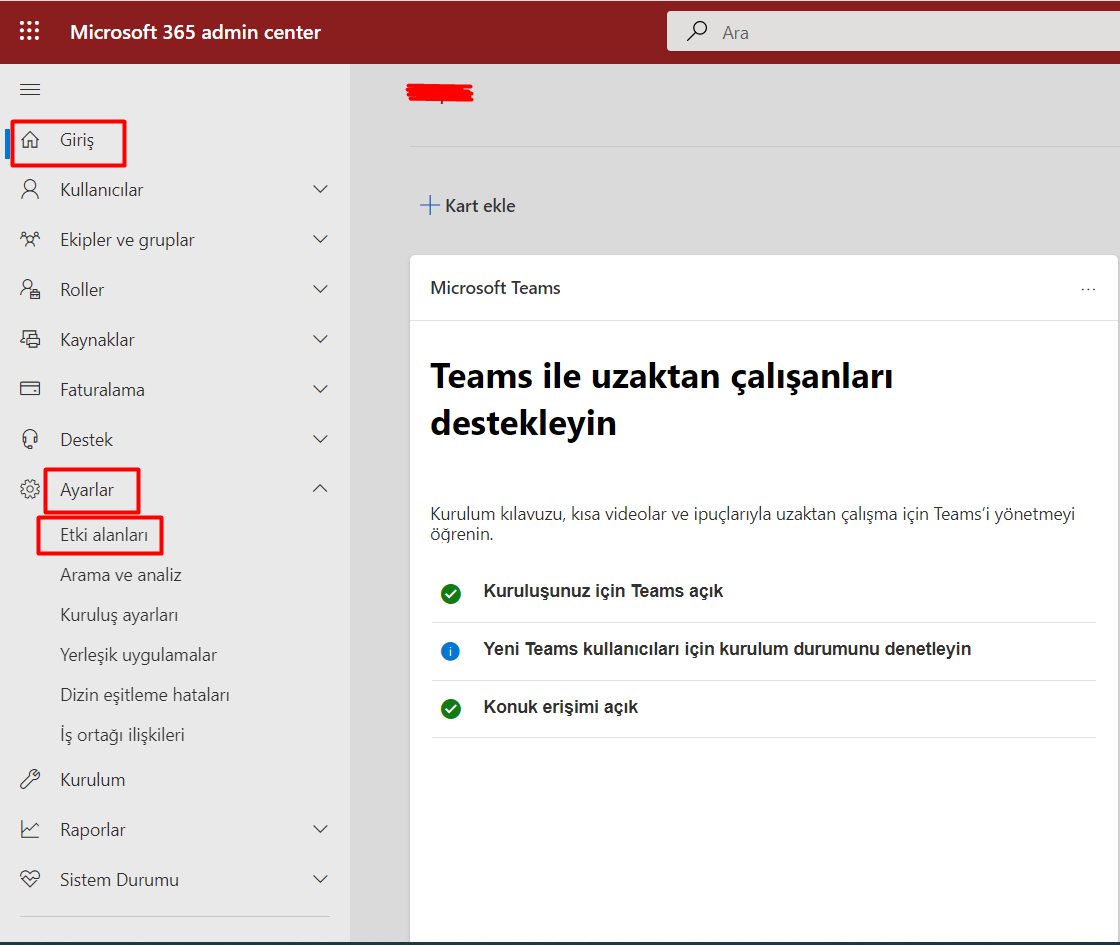Click the Sistem Durumu heart icon
The width and height of the screenshot is (1120, 945).
click(x=30, y=879)
